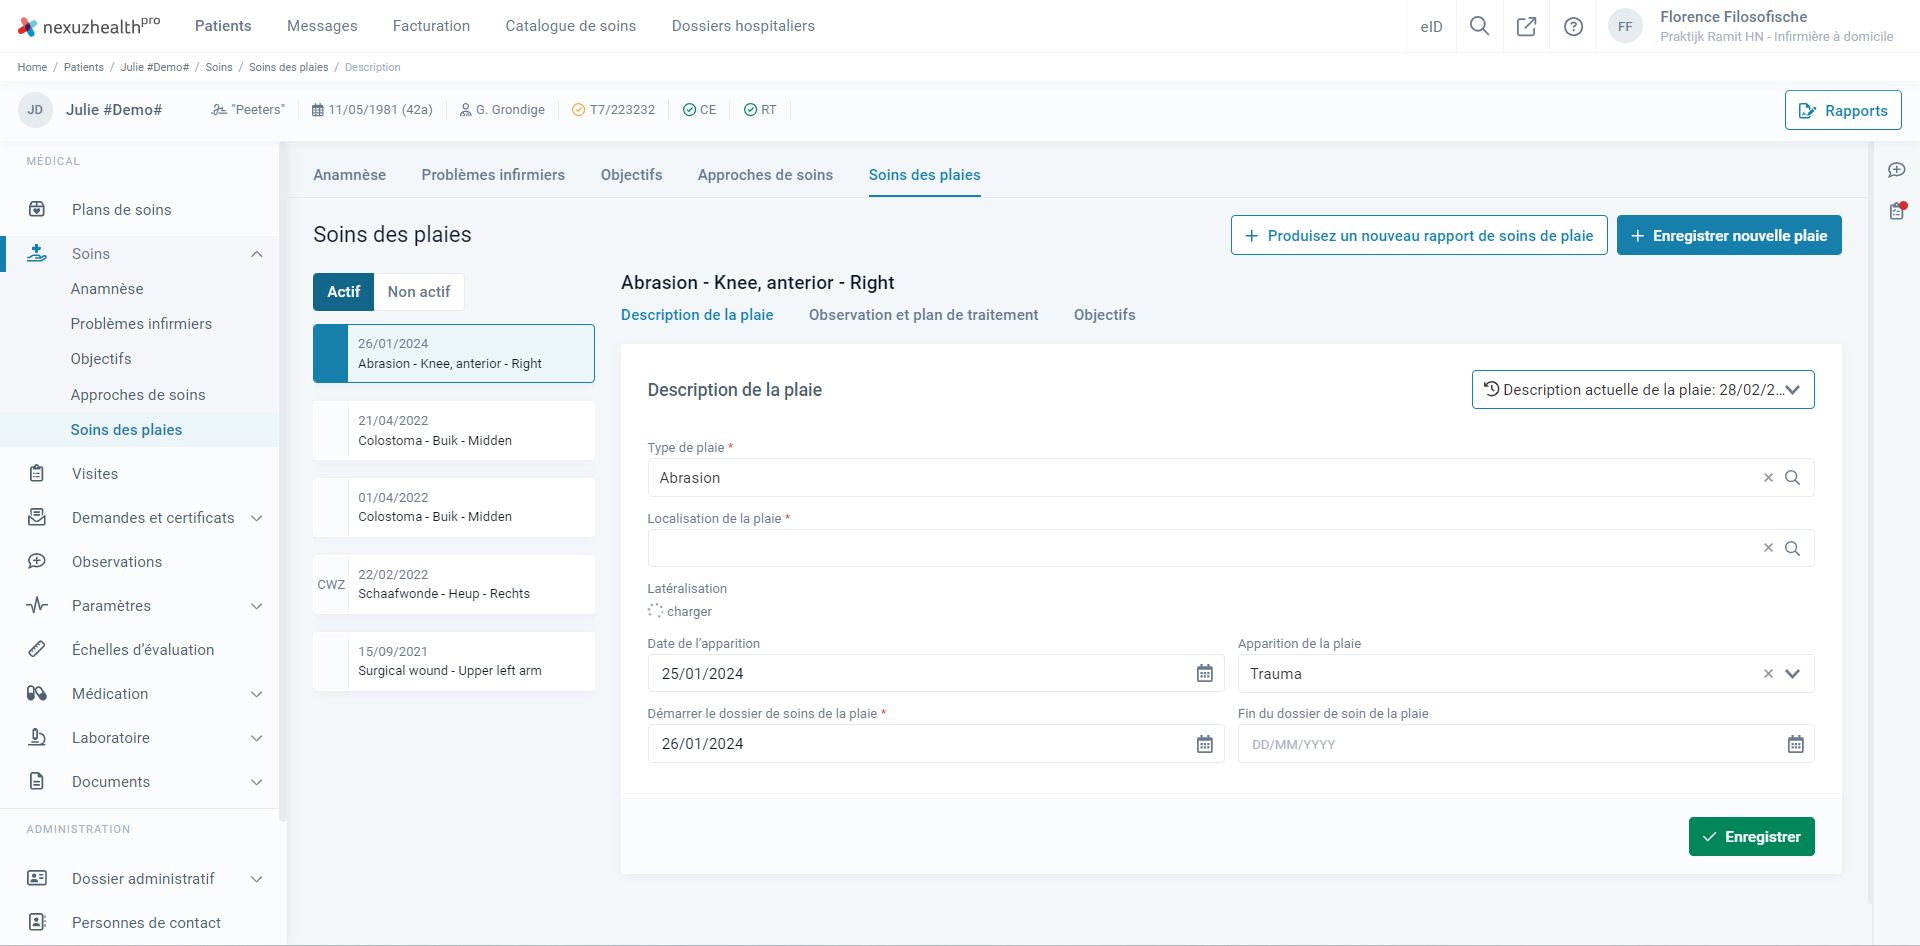Open the Facturation top menu
Viewport: 1920px width, 946px height.
point(431,26)
